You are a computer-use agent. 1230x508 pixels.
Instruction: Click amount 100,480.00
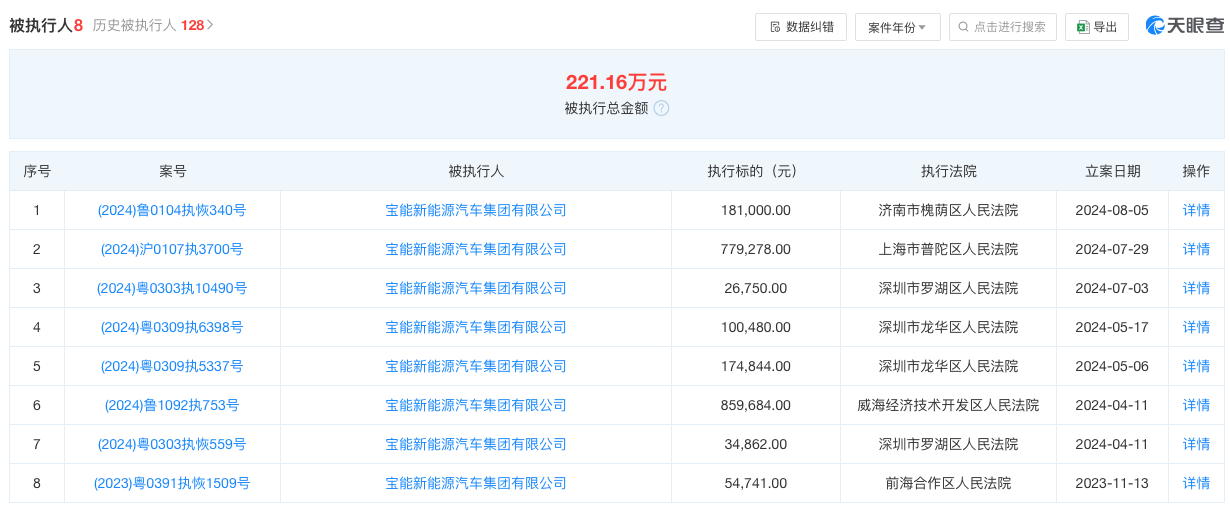[755, 327]
